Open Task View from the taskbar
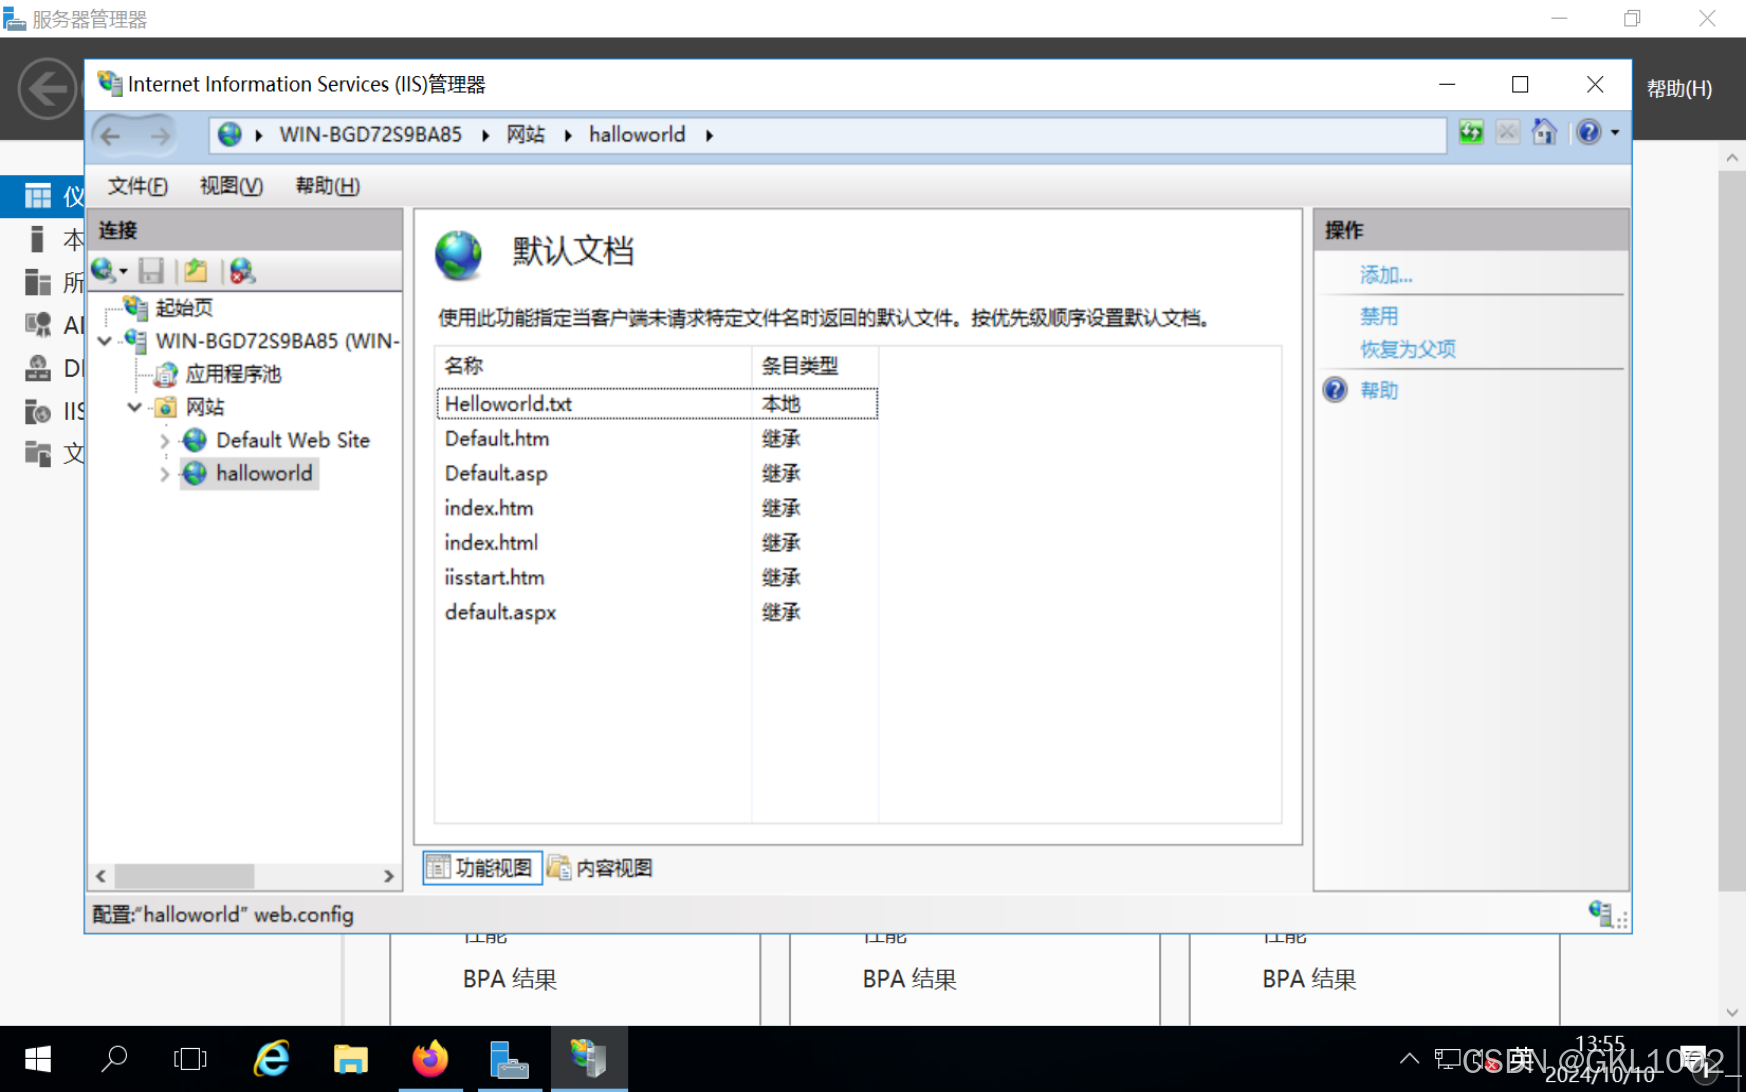This screenshot has width=1746, height=1092. [190, 1059]
